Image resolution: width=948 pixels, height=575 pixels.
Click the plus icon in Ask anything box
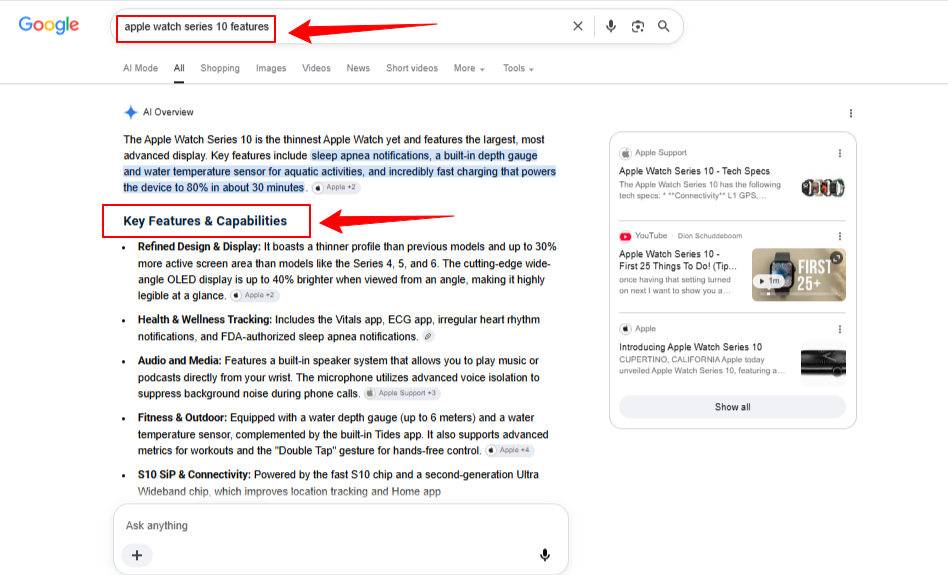tap(137, 555)
